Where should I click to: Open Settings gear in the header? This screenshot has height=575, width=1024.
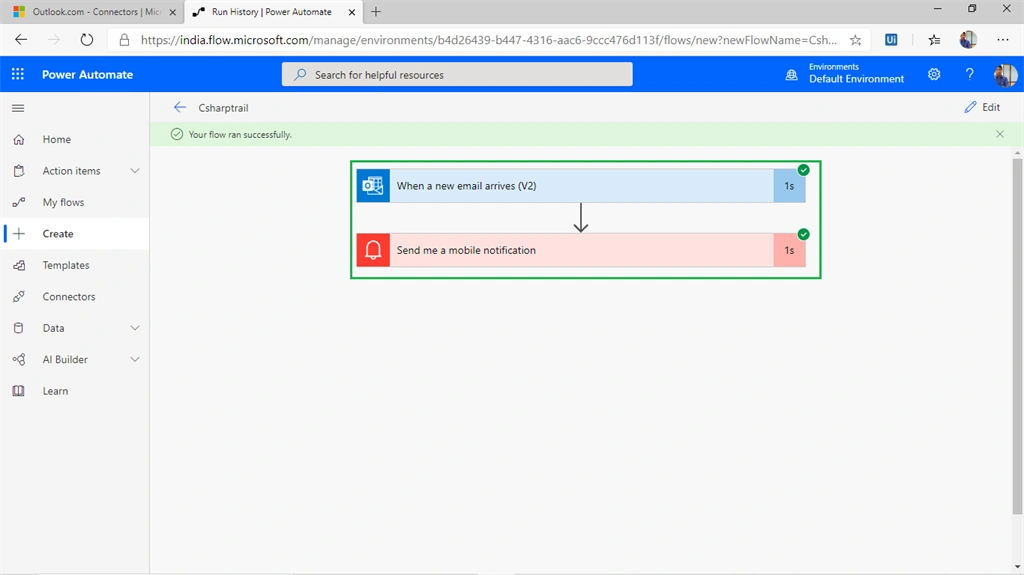[x=934, y=74]
